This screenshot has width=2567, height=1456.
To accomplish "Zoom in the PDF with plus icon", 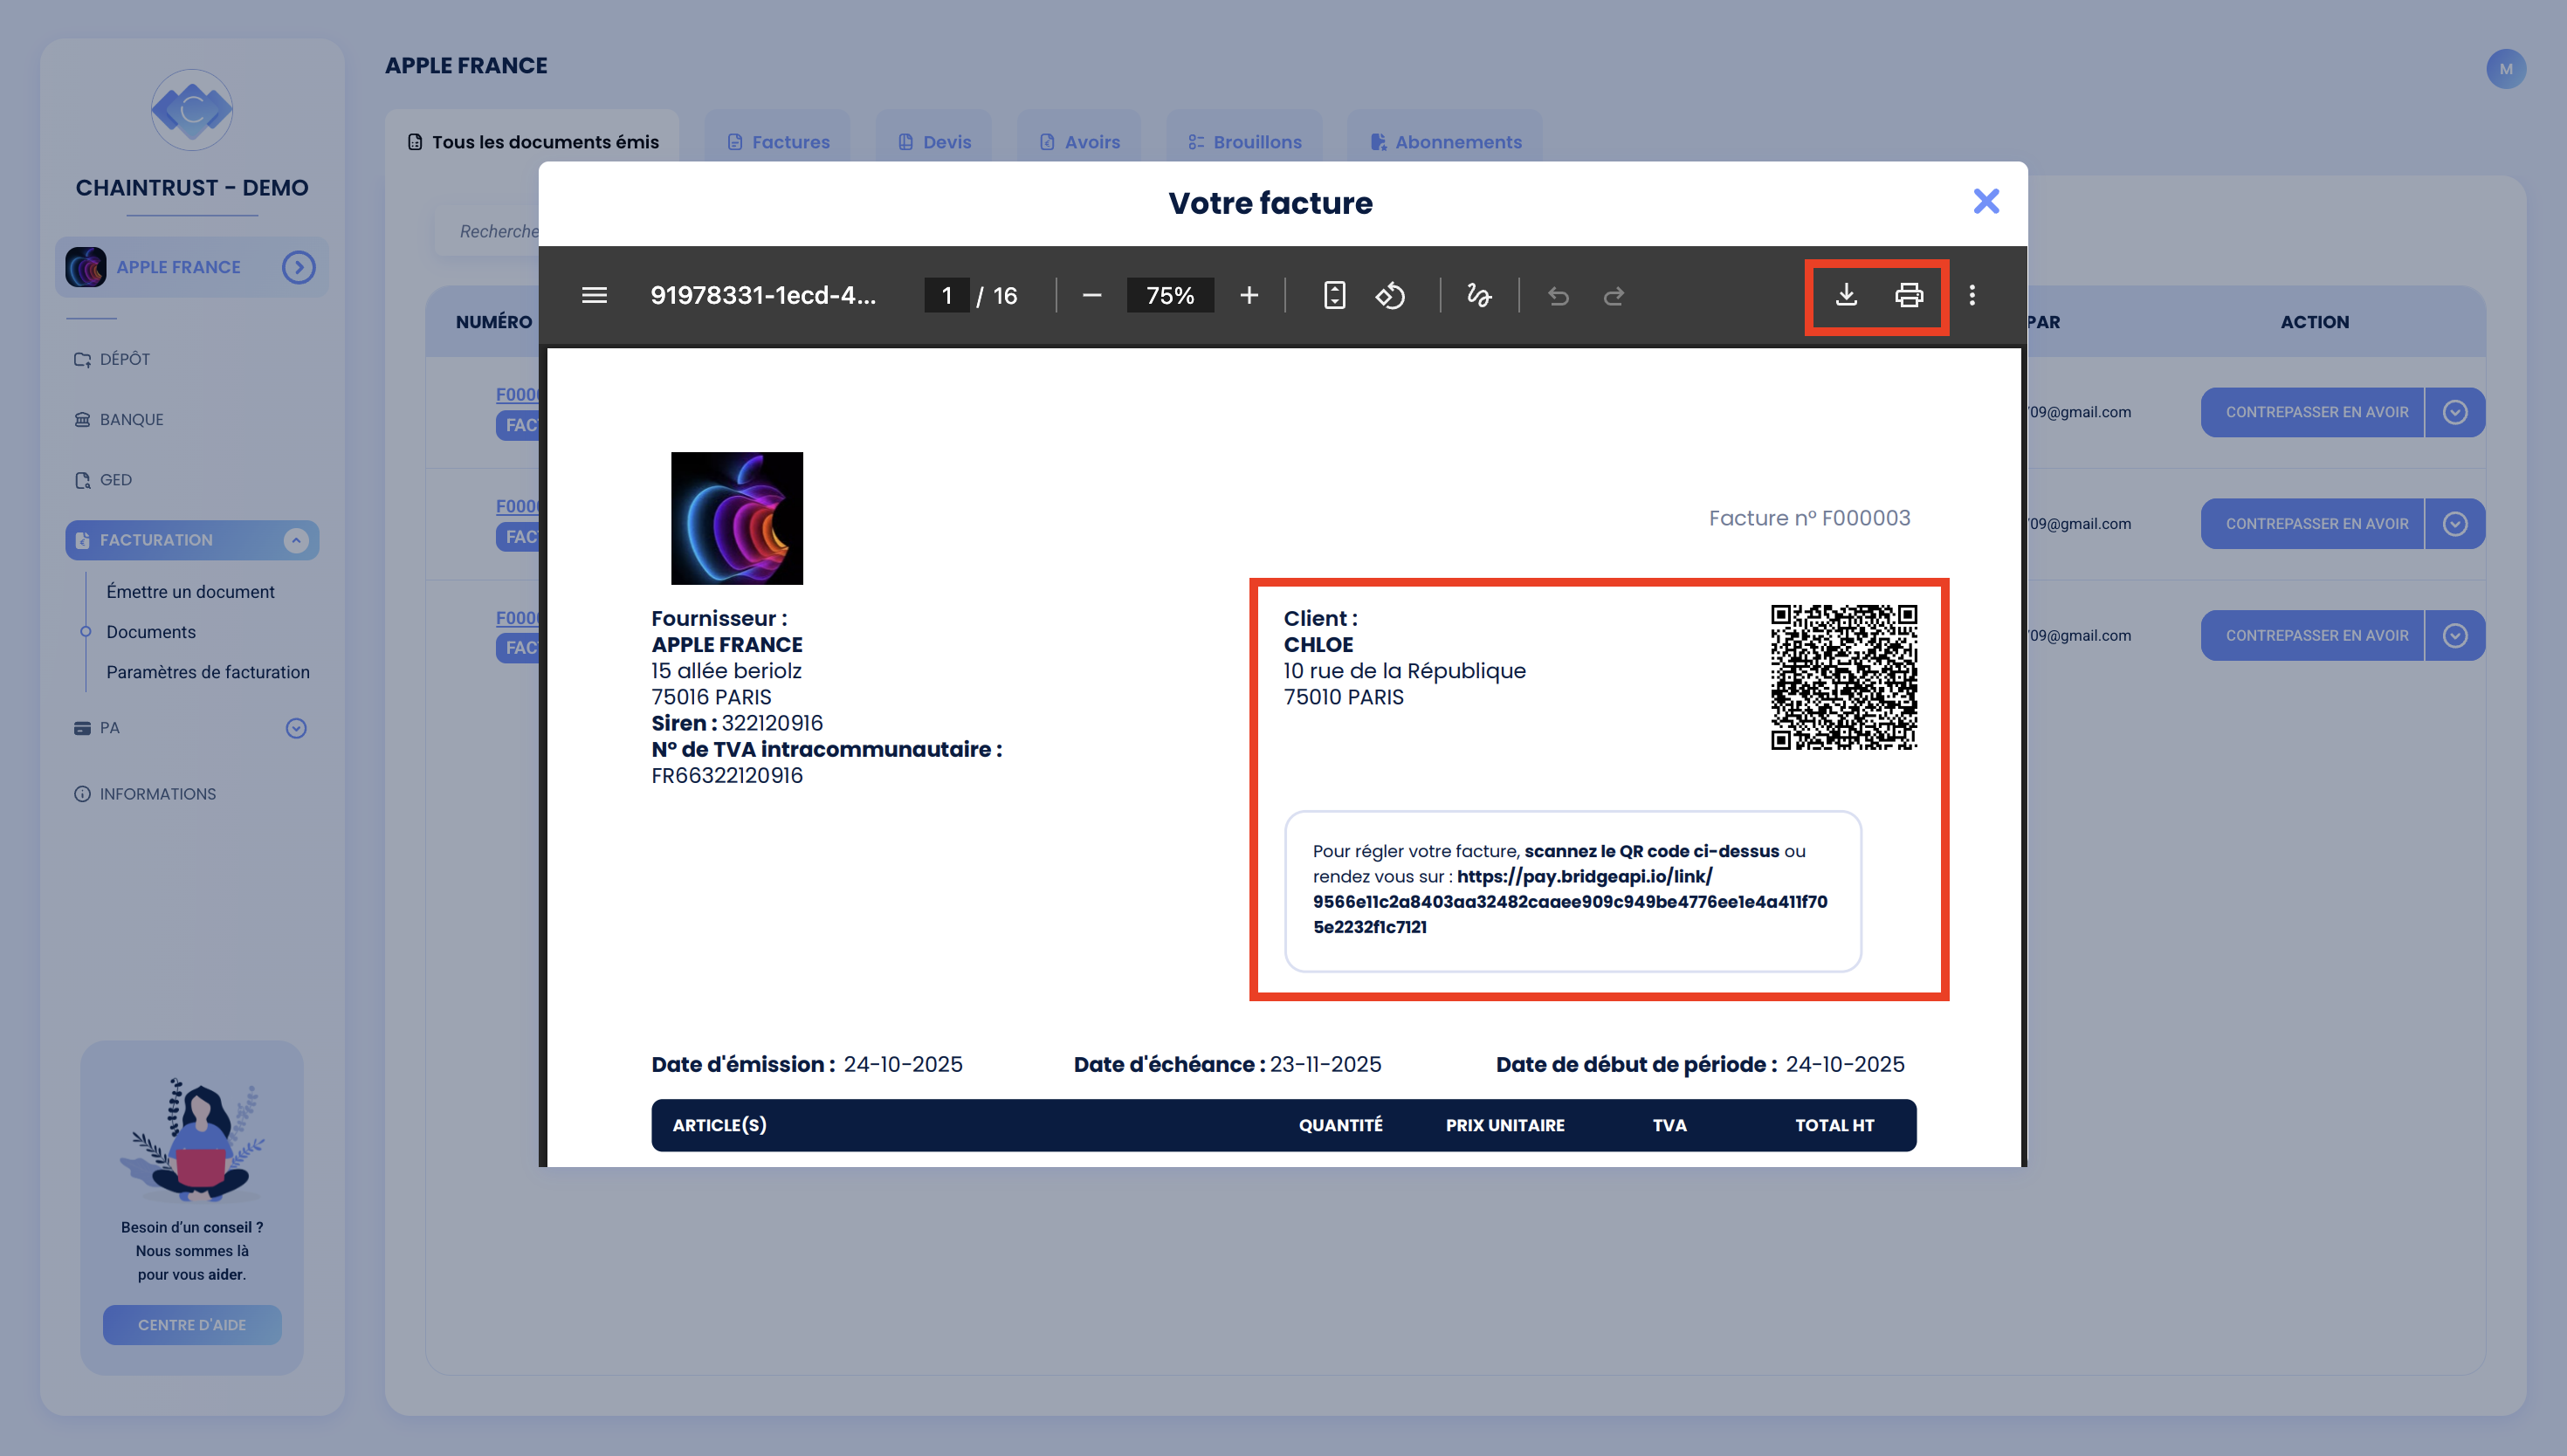I will point(1249,295).
